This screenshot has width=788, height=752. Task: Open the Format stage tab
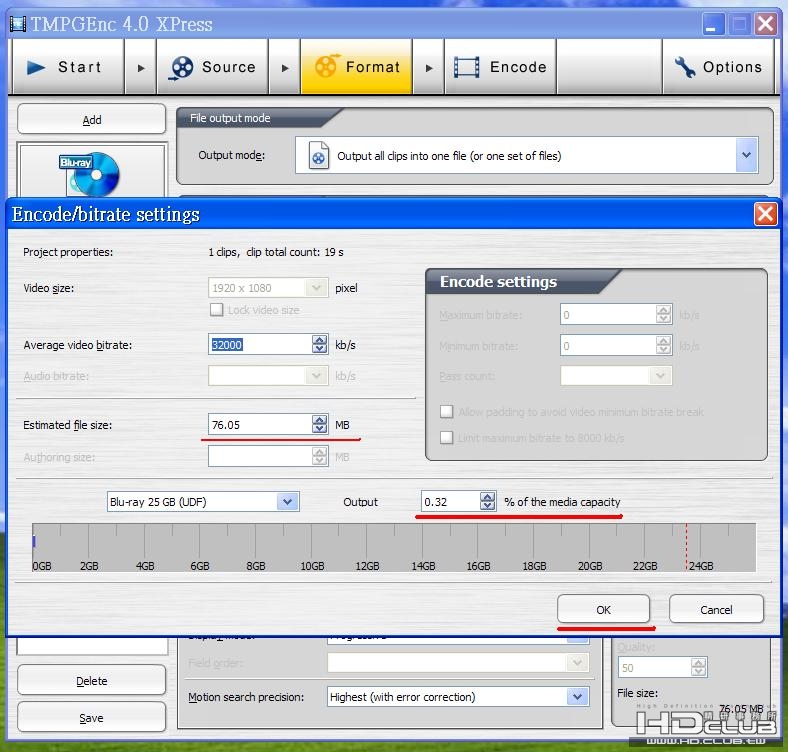coord(356,67)
